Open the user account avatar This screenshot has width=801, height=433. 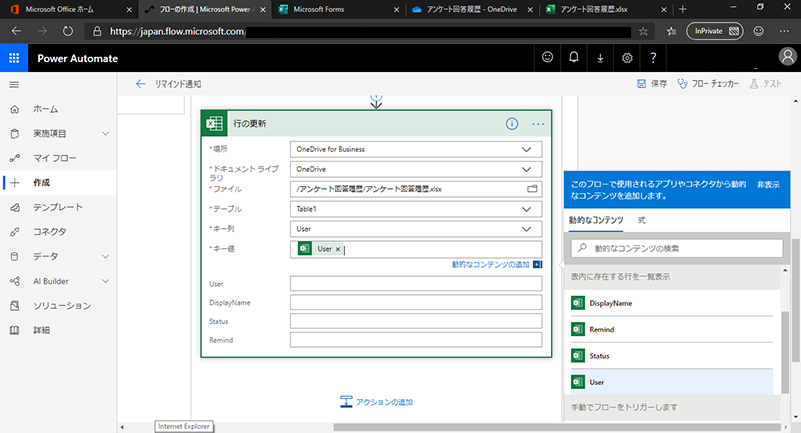[x=787, y=57]
